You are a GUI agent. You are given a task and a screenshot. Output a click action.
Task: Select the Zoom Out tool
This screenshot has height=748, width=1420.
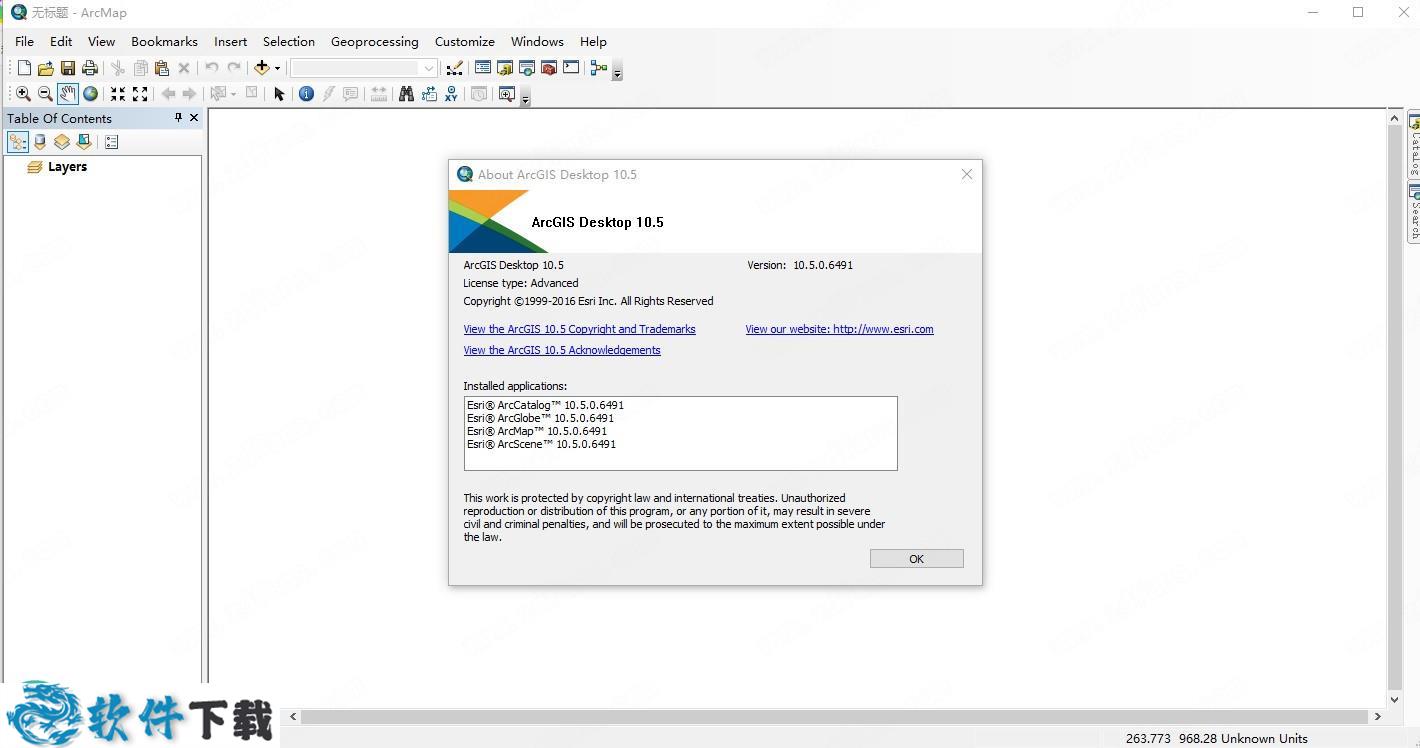pos(45,94)
